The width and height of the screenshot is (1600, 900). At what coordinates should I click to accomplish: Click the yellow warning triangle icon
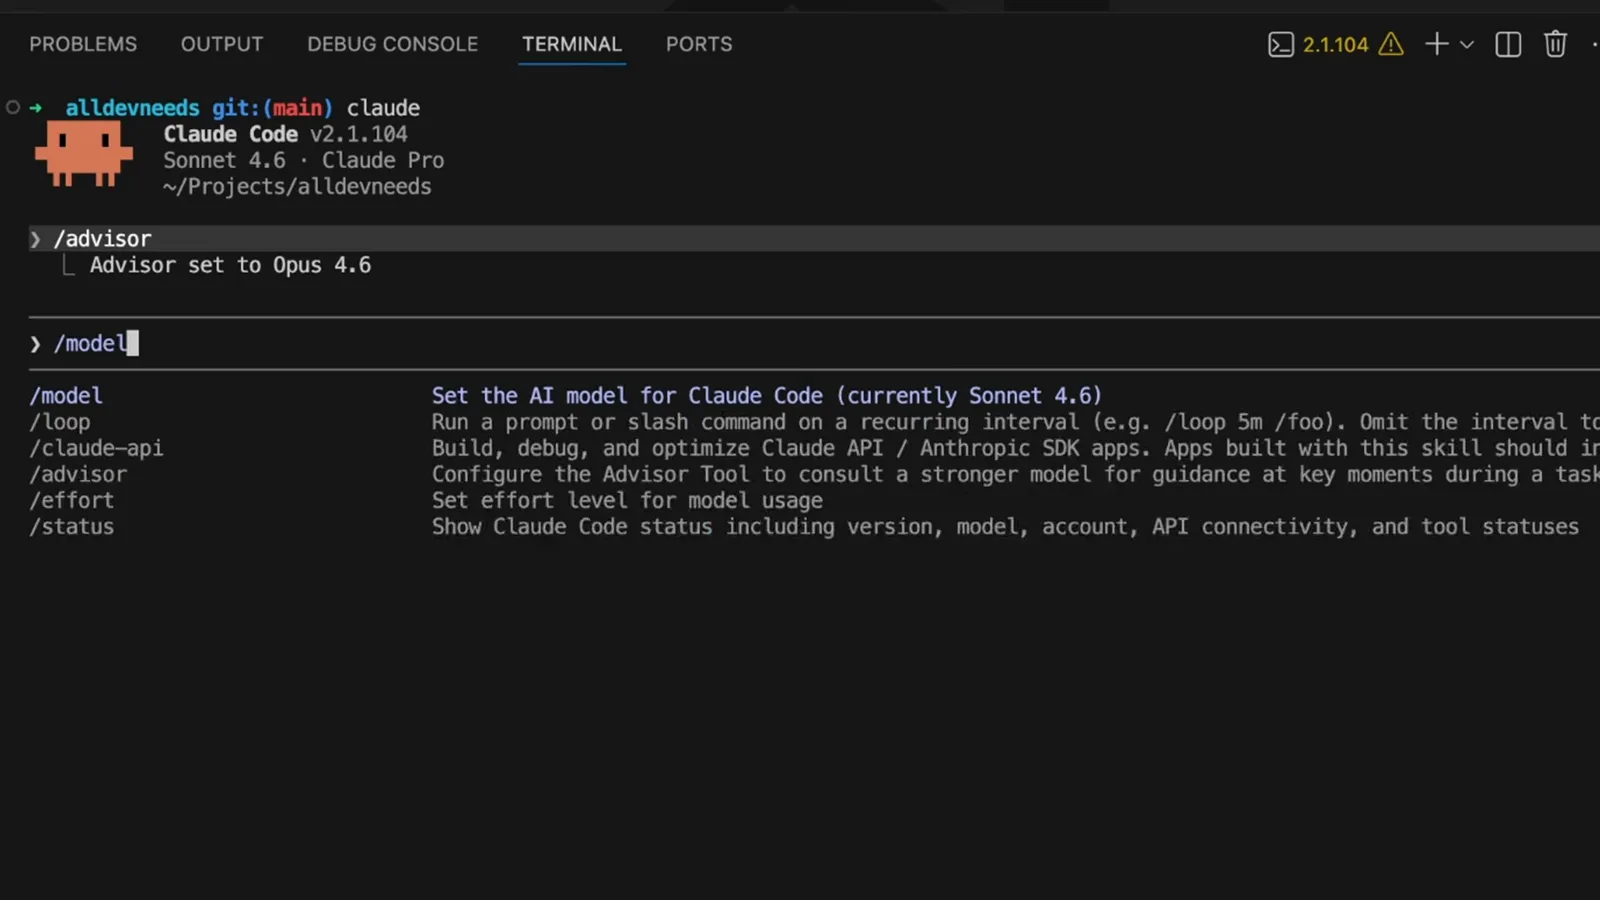tap(1391, 44)
